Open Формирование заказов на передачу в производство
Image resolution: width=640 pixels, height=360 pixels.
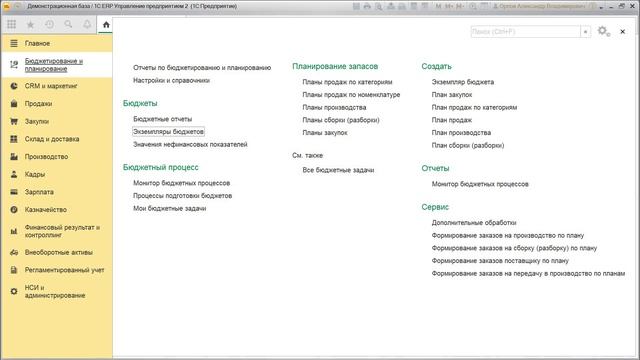click(528, 273)
